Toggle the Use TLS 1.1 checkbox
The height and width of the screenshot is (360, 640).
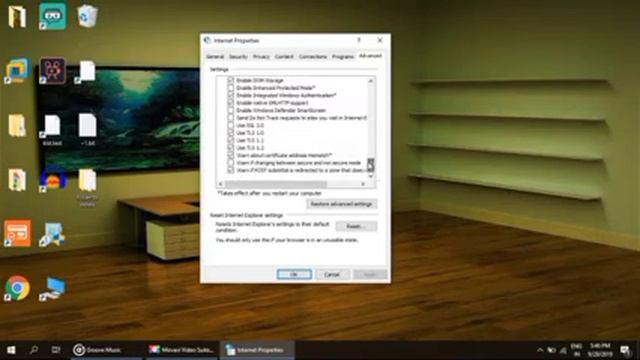click(231, 140)
